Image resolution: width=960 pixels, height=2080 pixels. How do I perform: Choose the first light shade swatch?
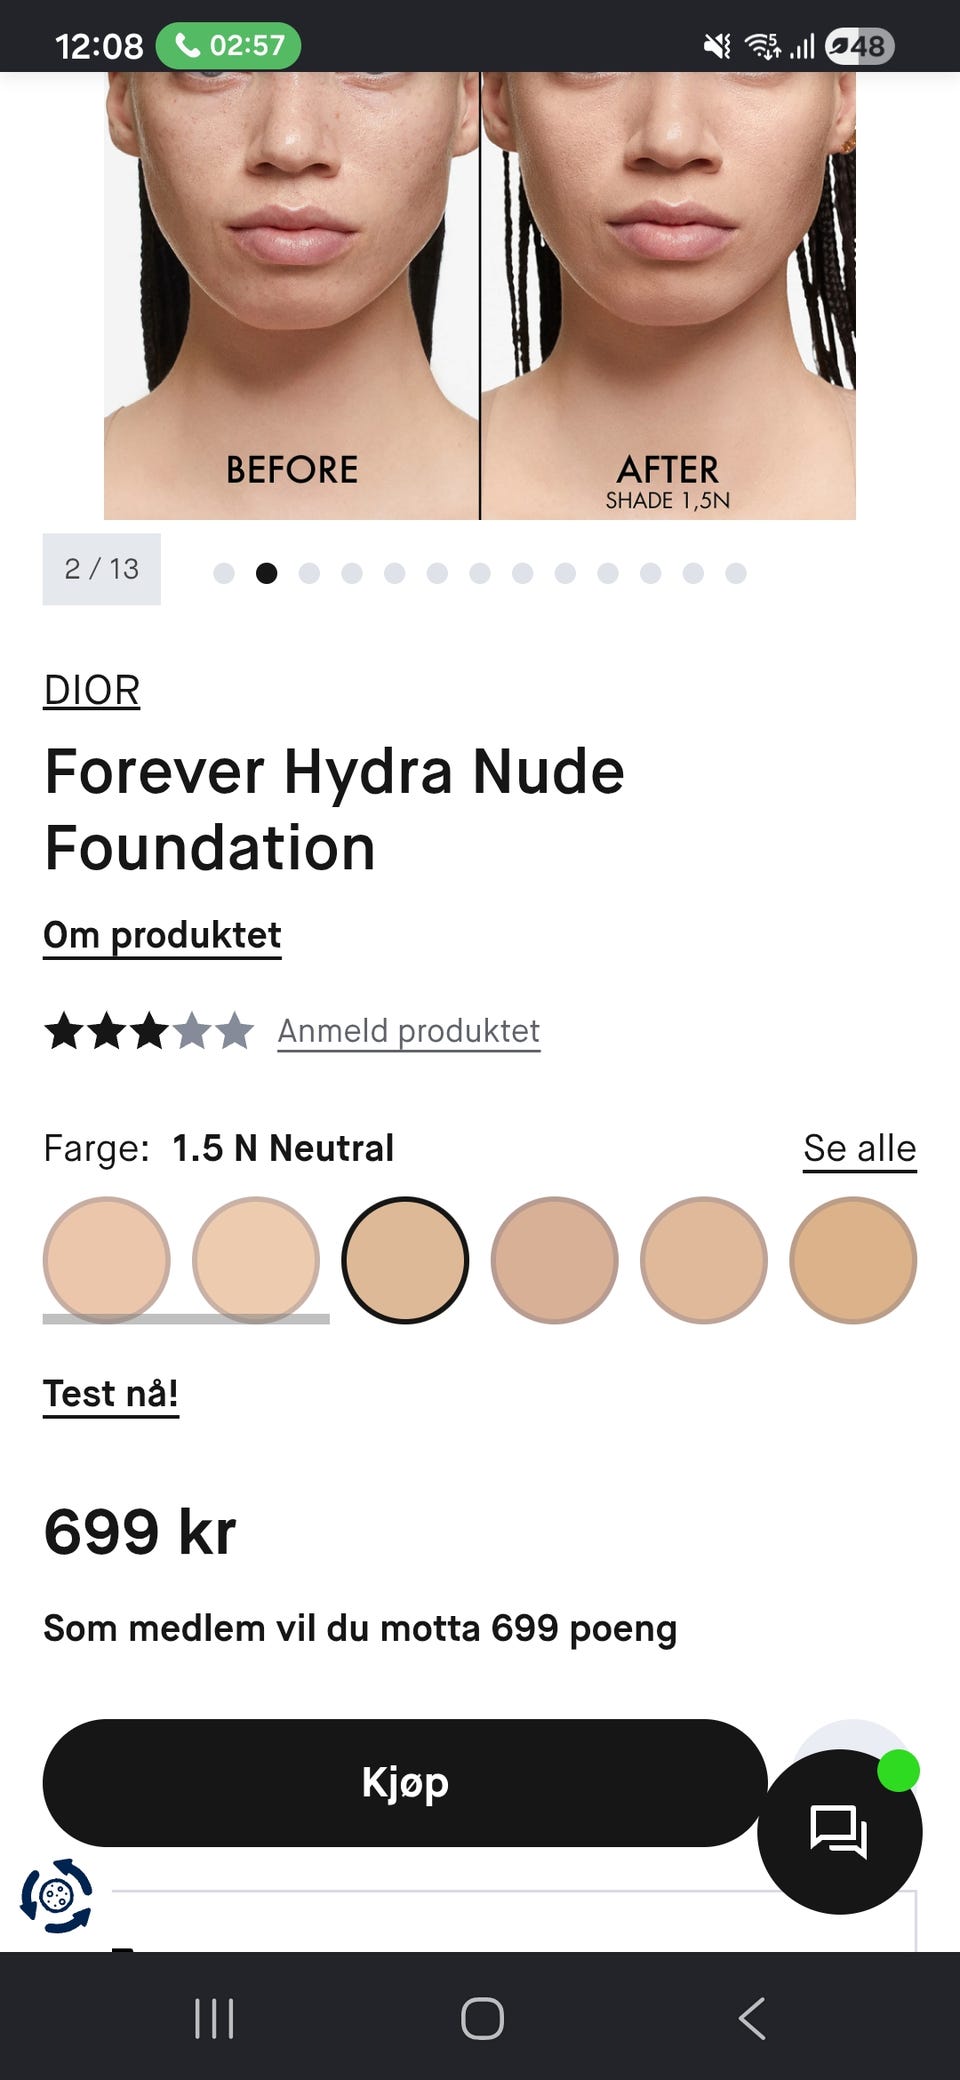[106, 1260]
